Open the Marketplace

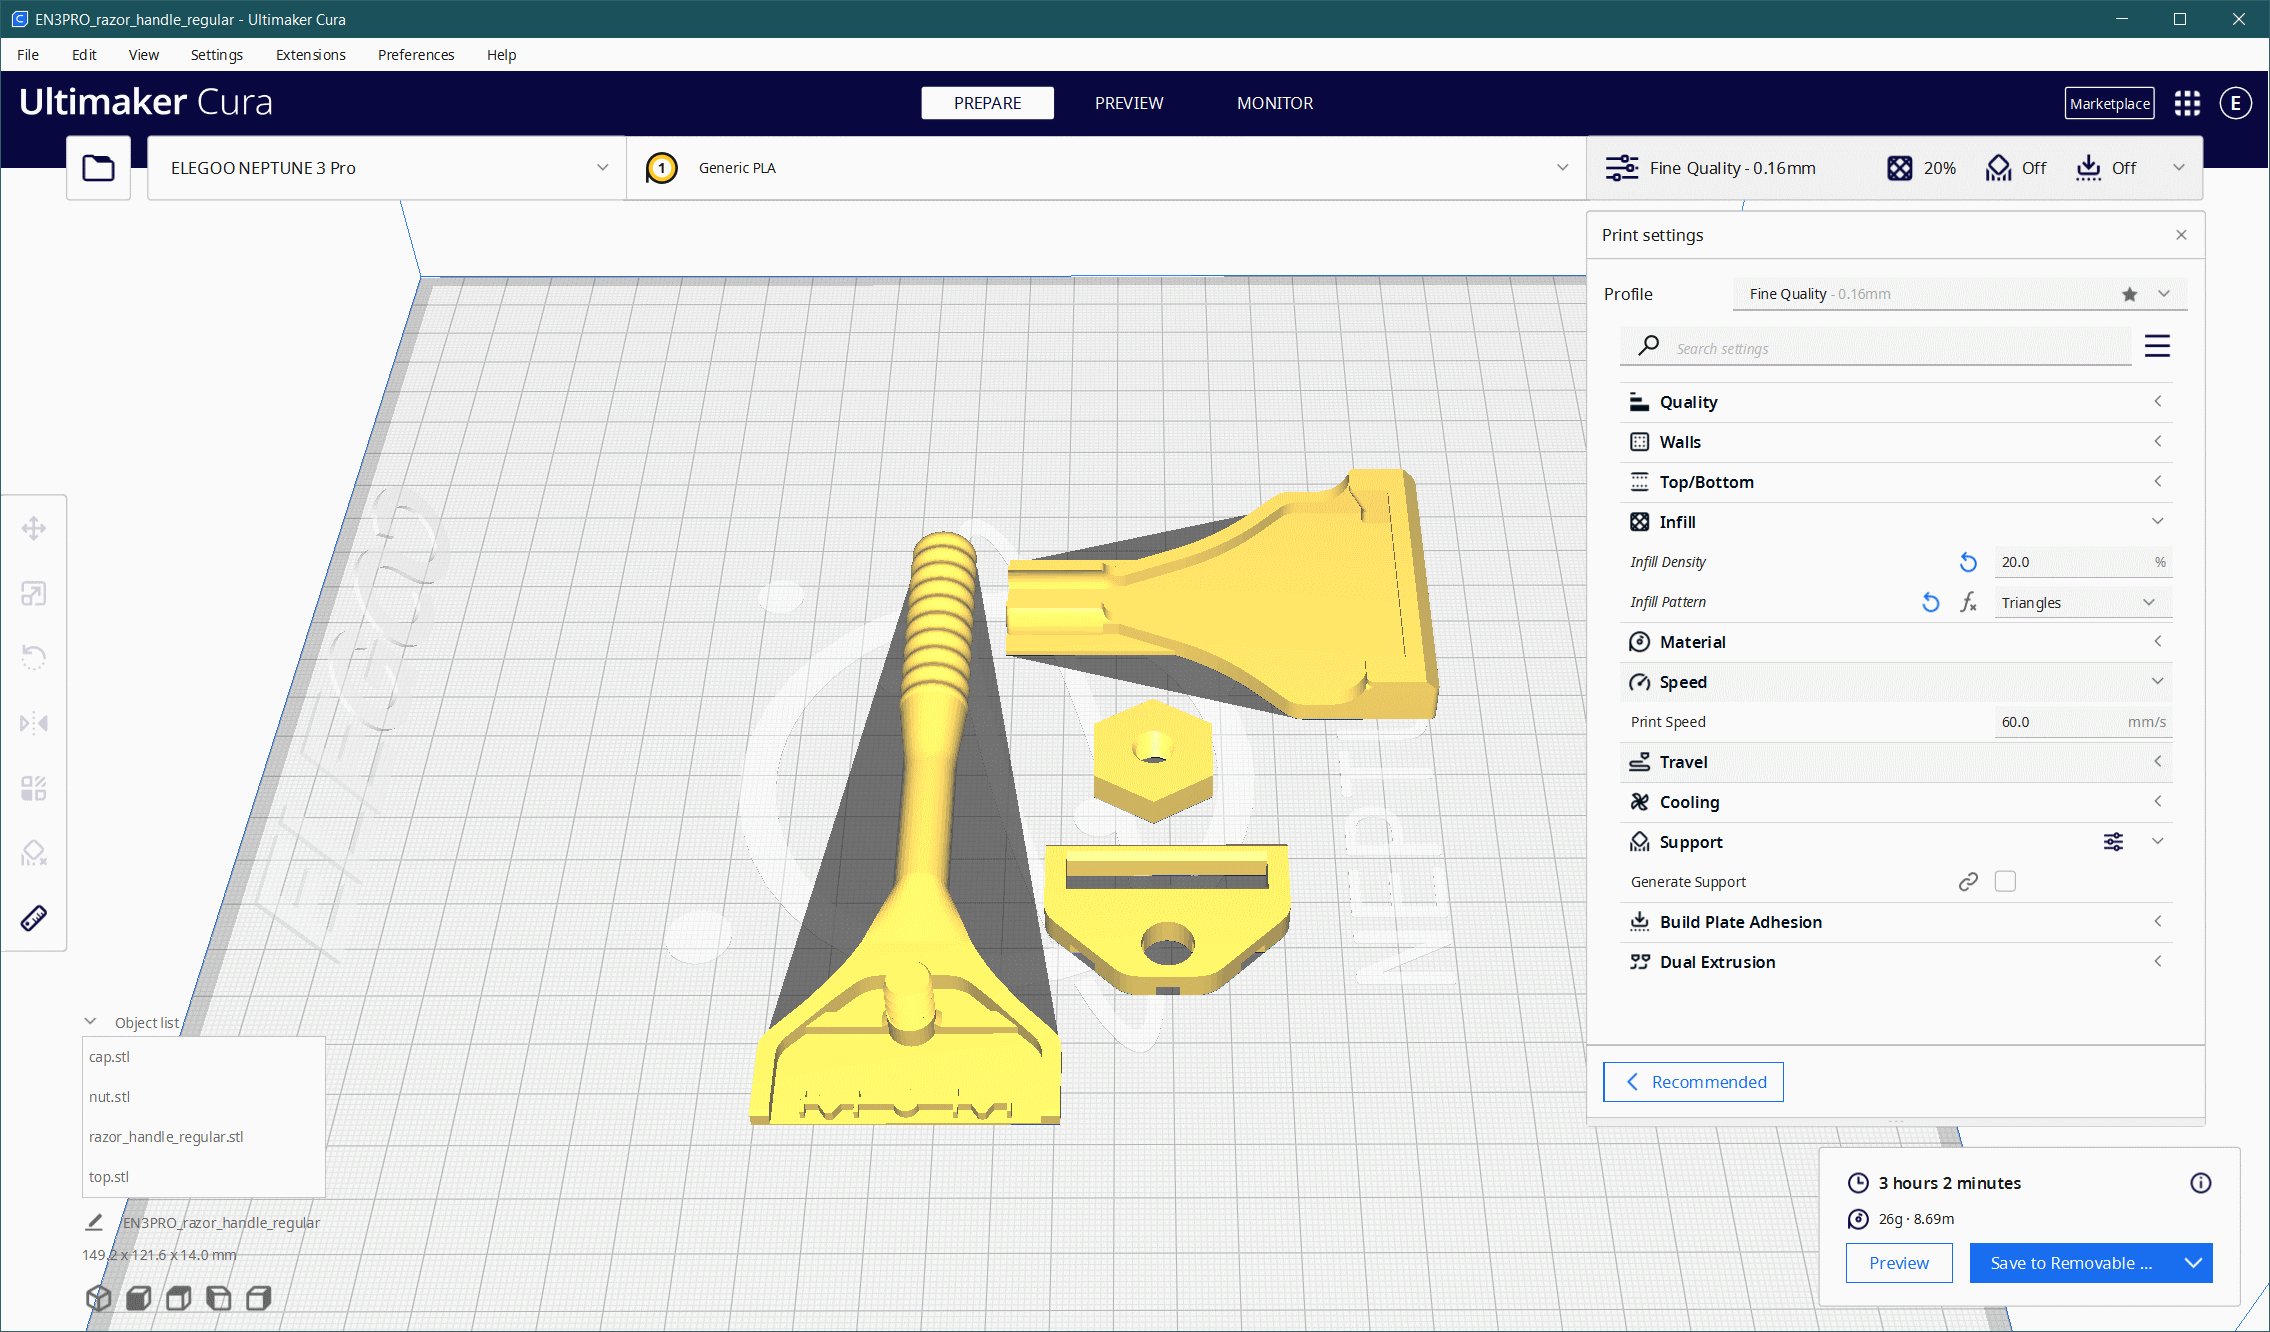pyautogui.click(x=2109, y=103)
